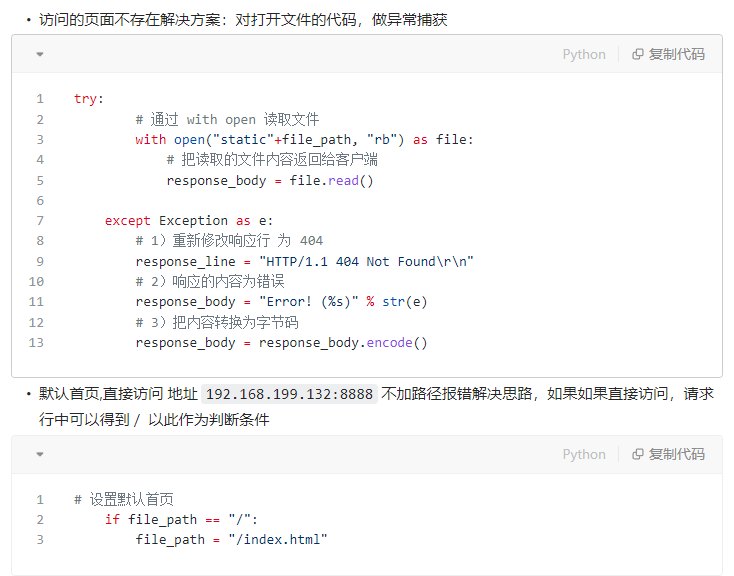This screenshot has width=734, height=576.
Task: Click the copy icon in the second code block
Action: coord(638,454)
